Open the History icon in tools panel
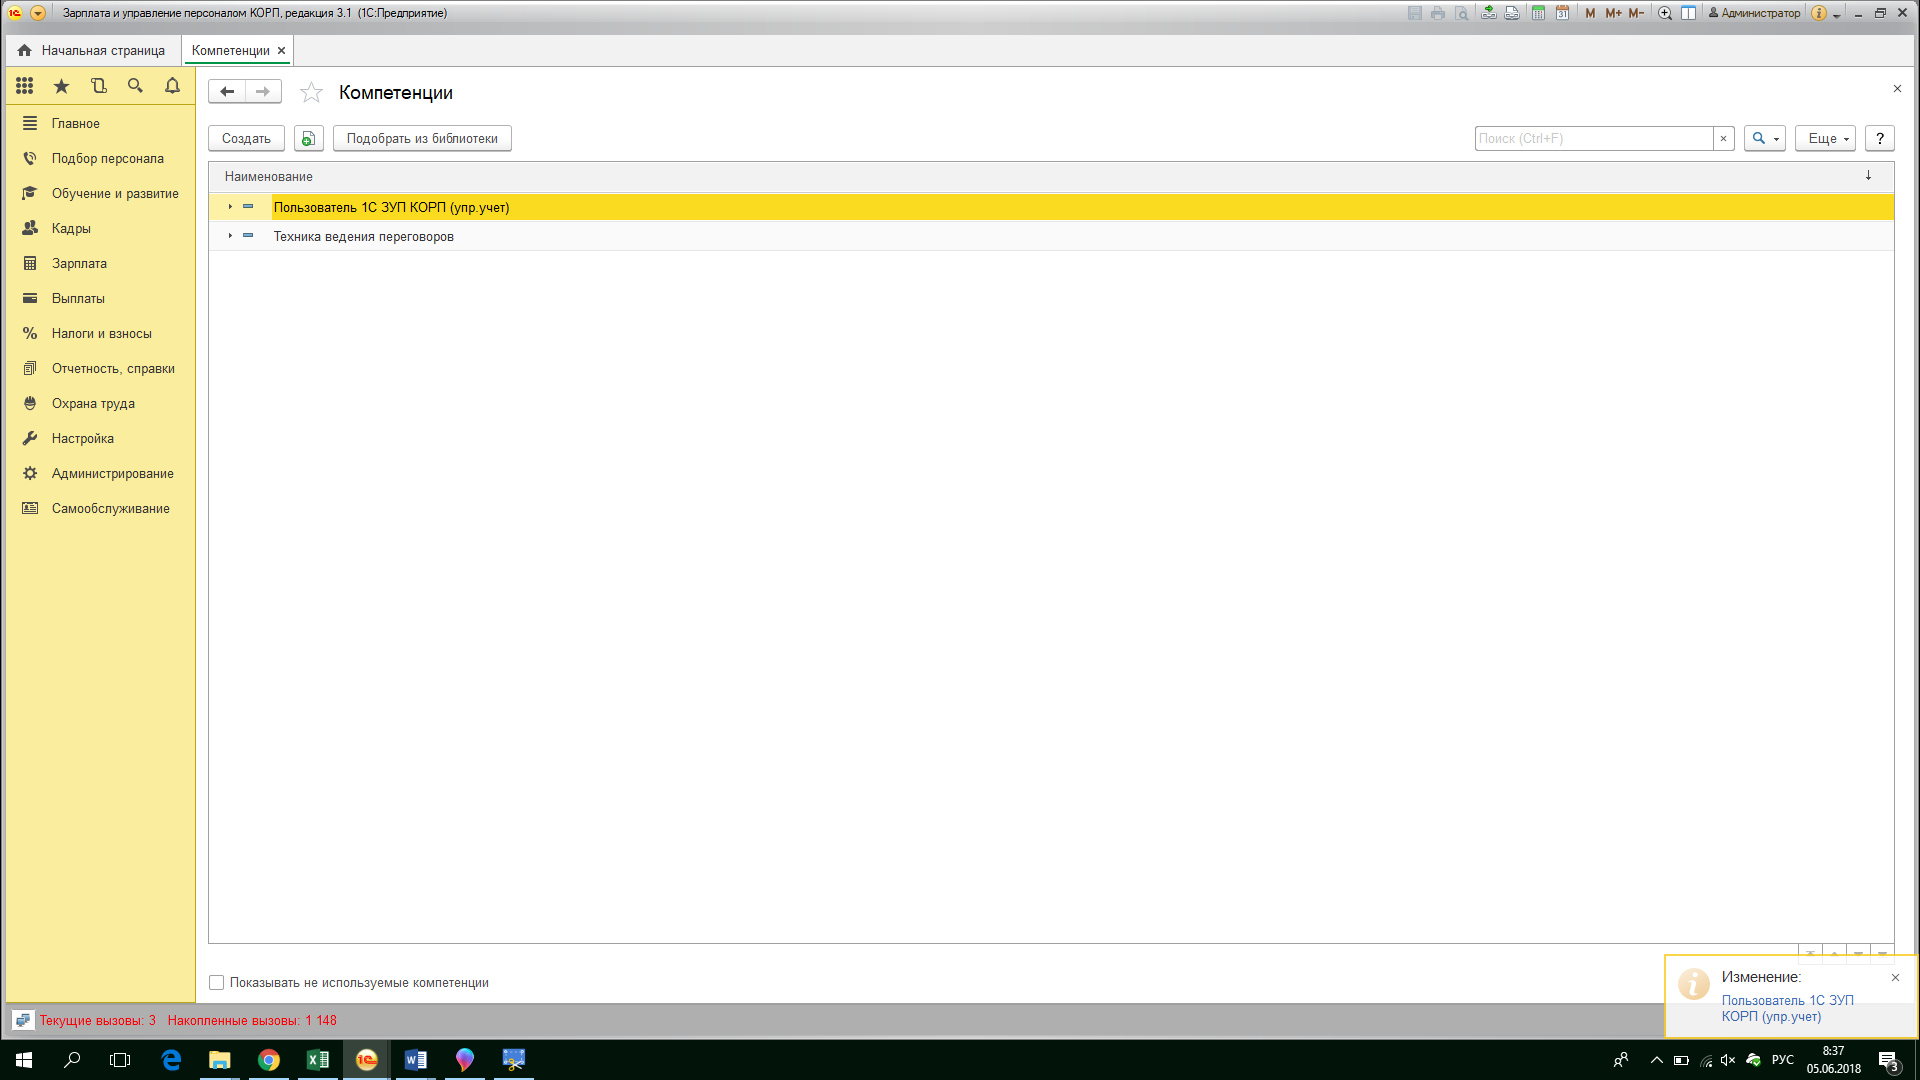Image resolution: width=1920 pixels, height=1080 pixels. (98, 86)
